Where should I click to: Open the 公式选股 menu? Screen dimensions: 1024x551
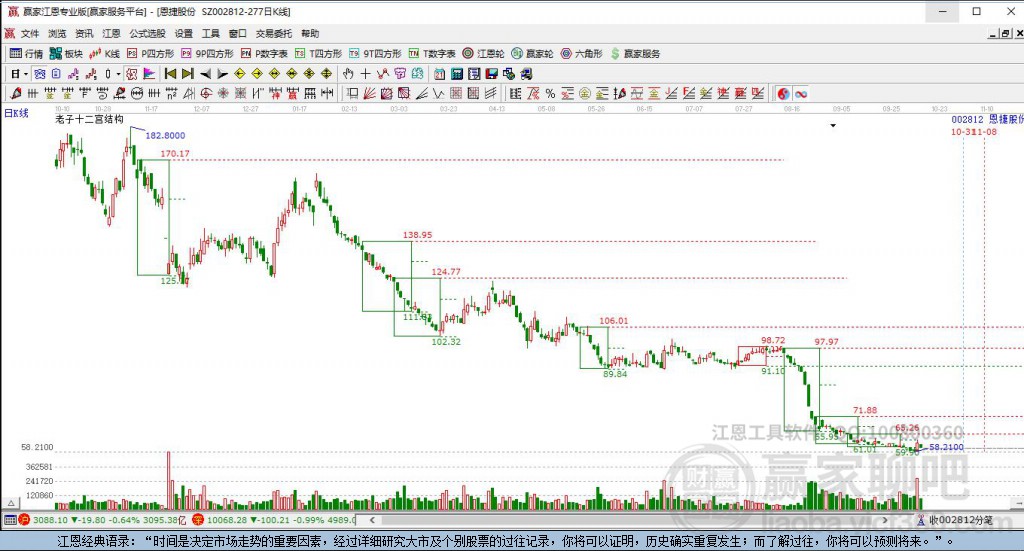[x=147, y=33]
